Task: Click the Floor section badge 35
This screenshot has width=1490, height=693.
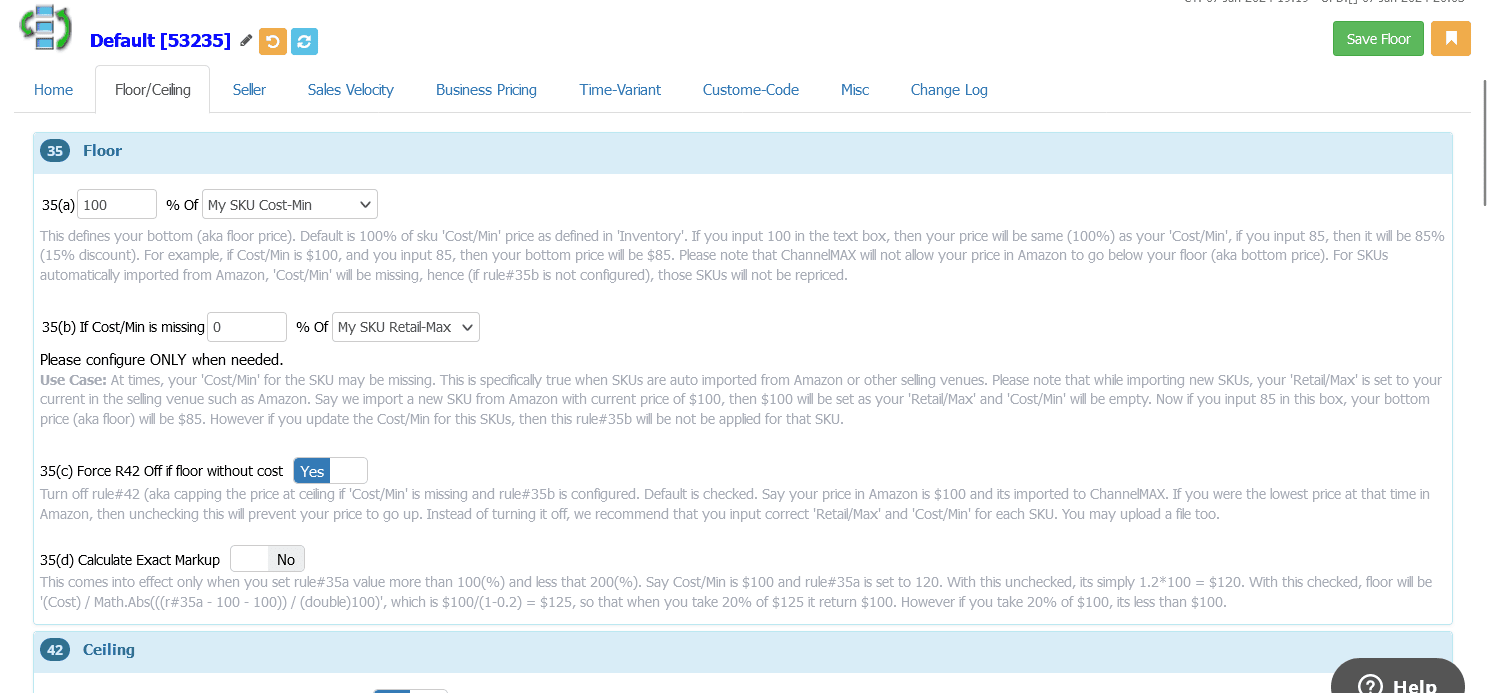Action: tap(55, 150)
